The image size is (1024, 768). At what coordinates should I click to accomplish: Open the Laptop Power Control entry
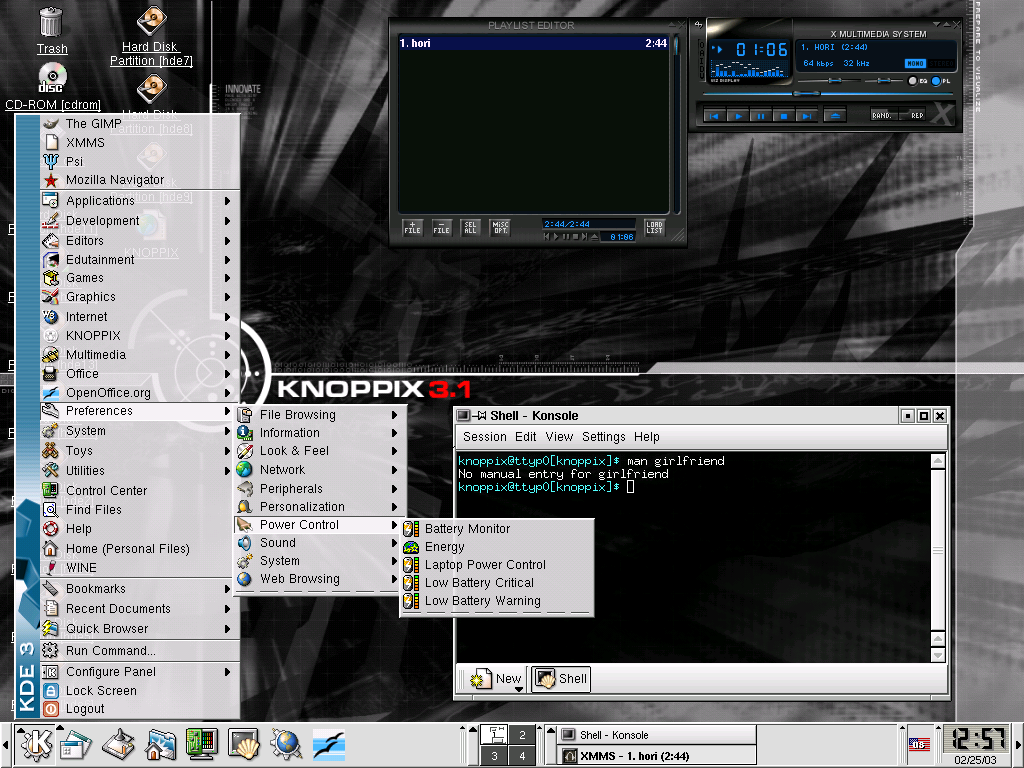(x=496, y=564)
